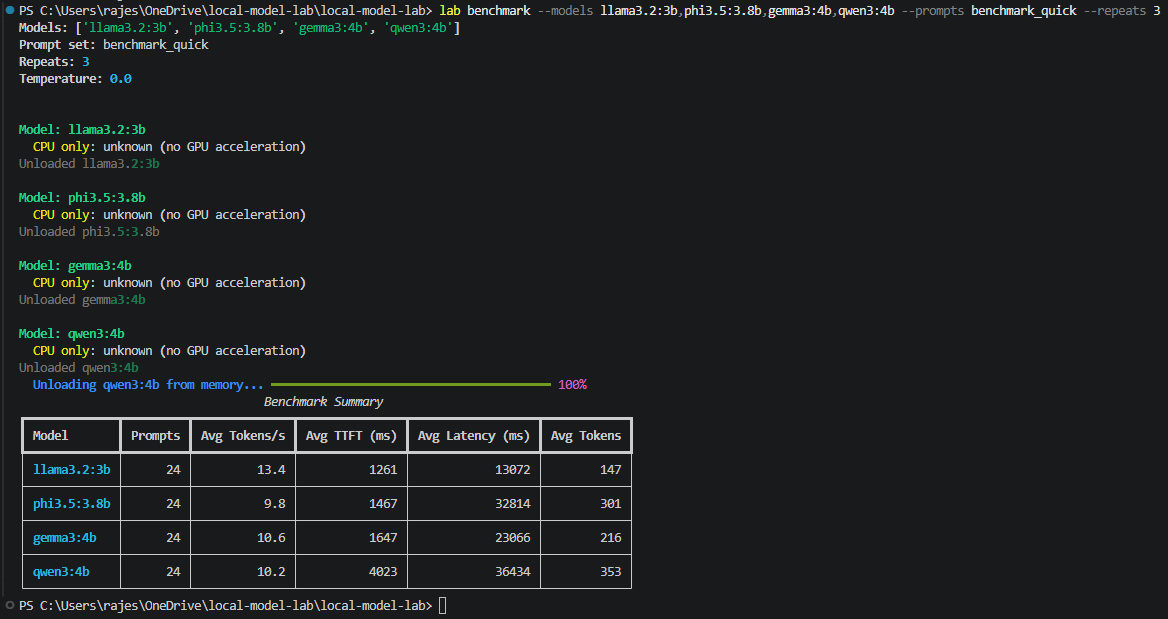
Task: Click the 'qwen3:4b' cell in the summary table
Action: tap(61, 572)
